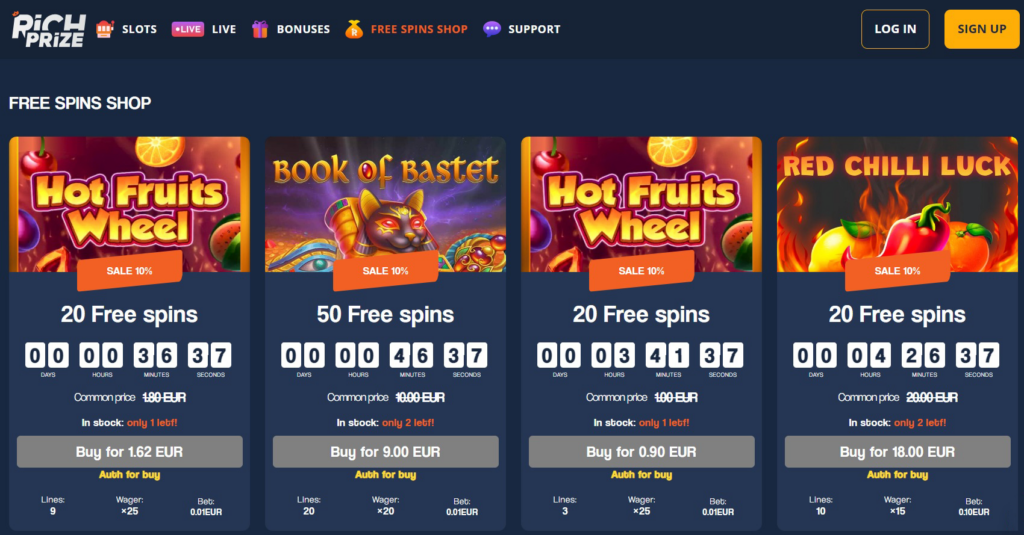Buy the first Hot Fruits Wheel spins for 1.62 EUR

tap(129, 451)
